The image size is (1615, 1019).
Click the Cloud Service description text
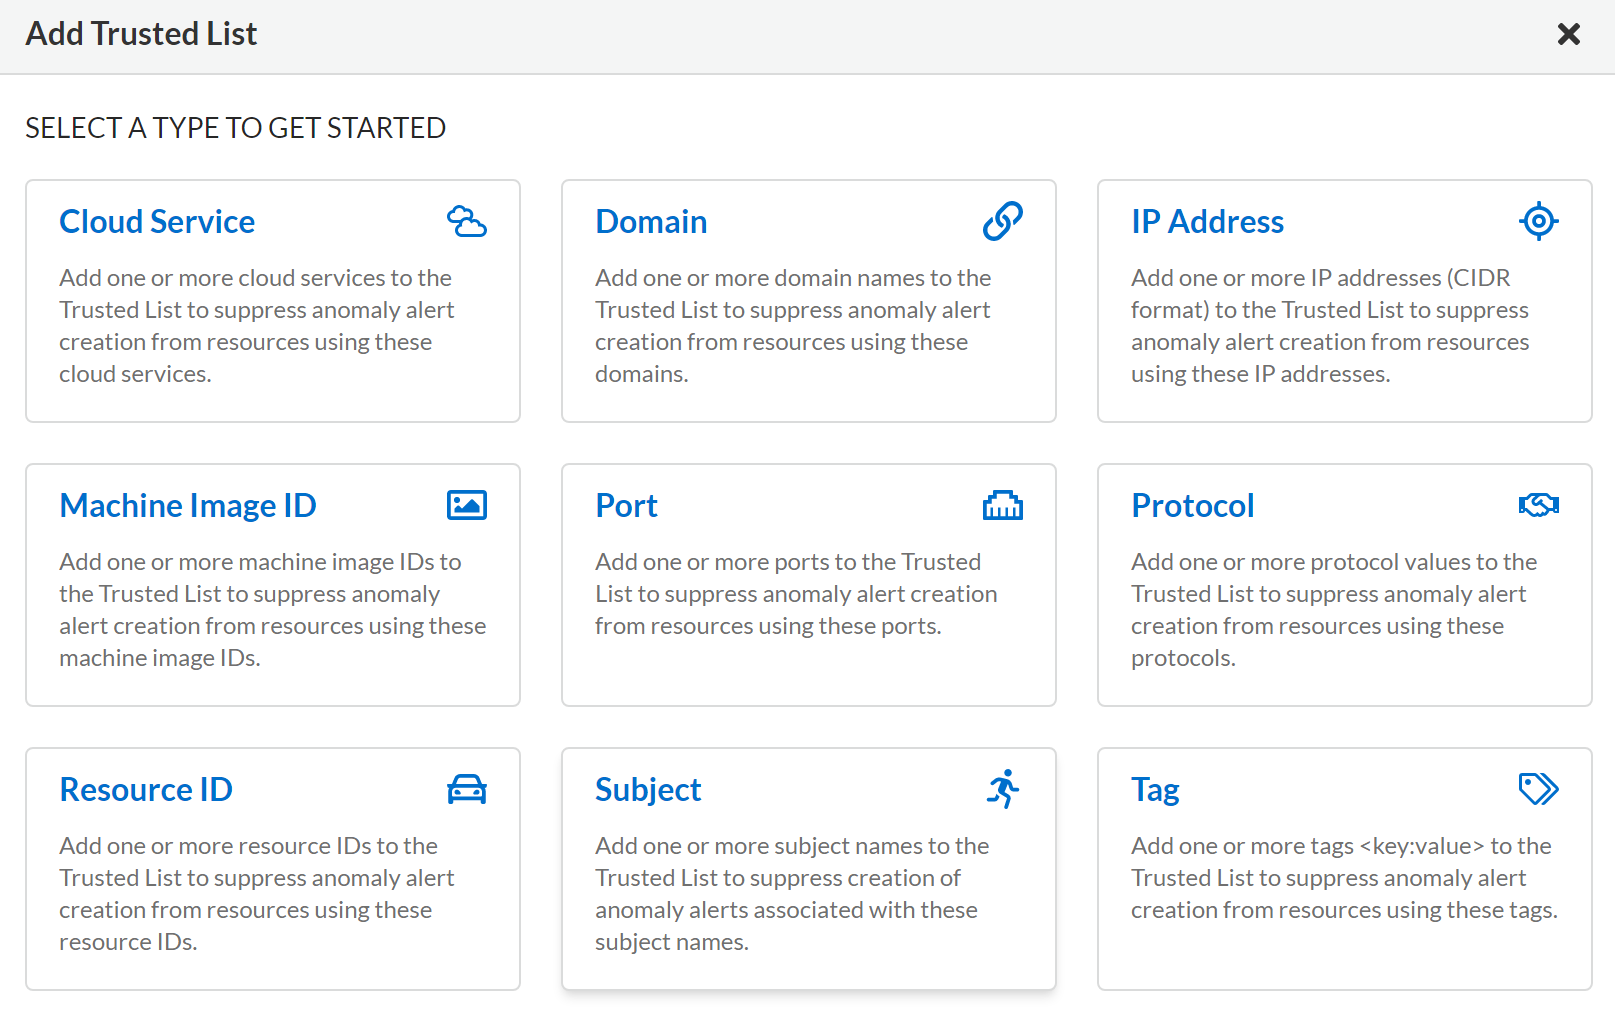pyautogui.click(x=257, y=325)
